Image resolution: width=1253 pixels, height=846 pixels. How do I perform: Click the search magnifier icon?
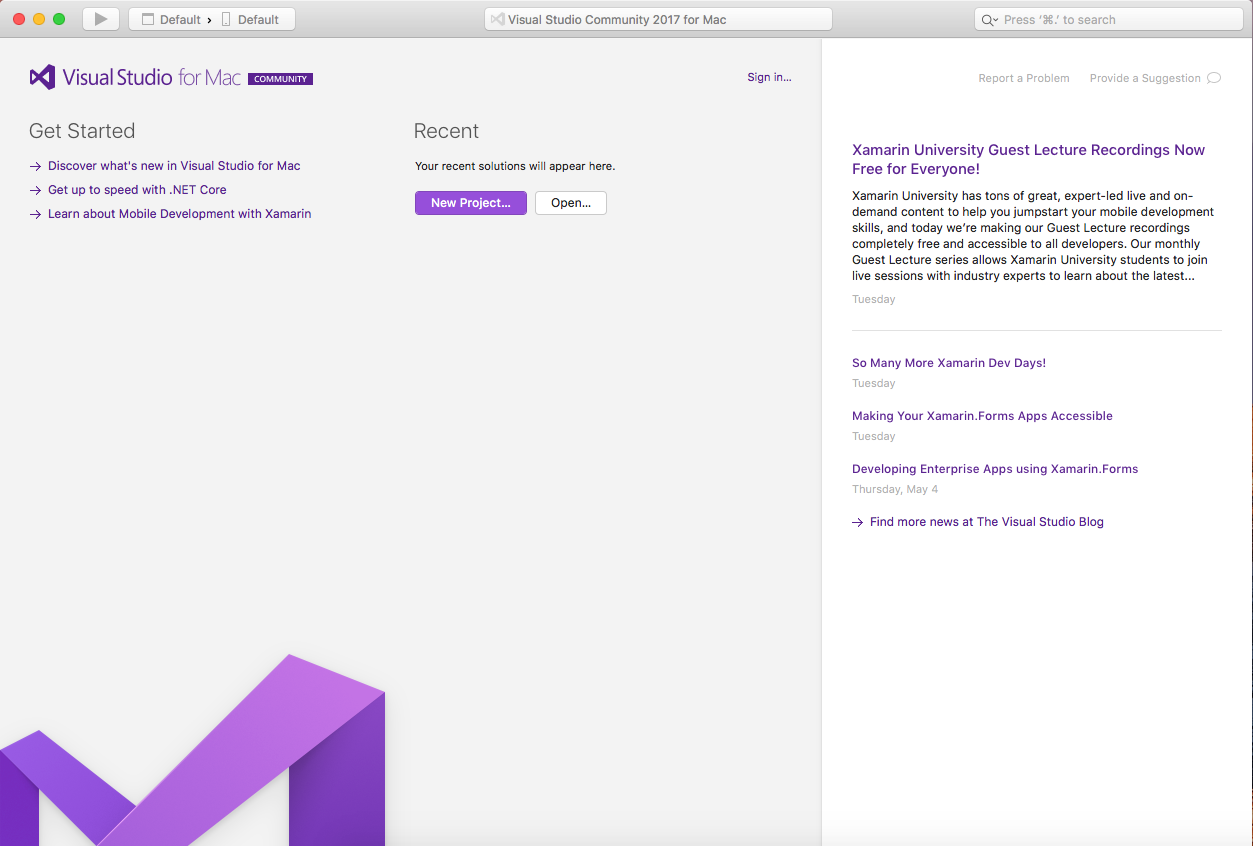click(x=988, y=20)
